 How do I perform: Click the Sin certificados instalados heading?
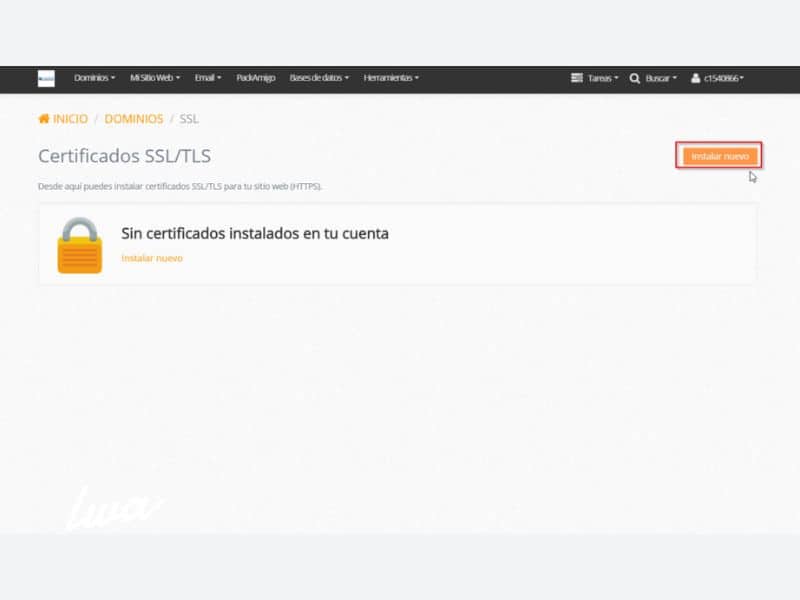click(x=254, y=234)
